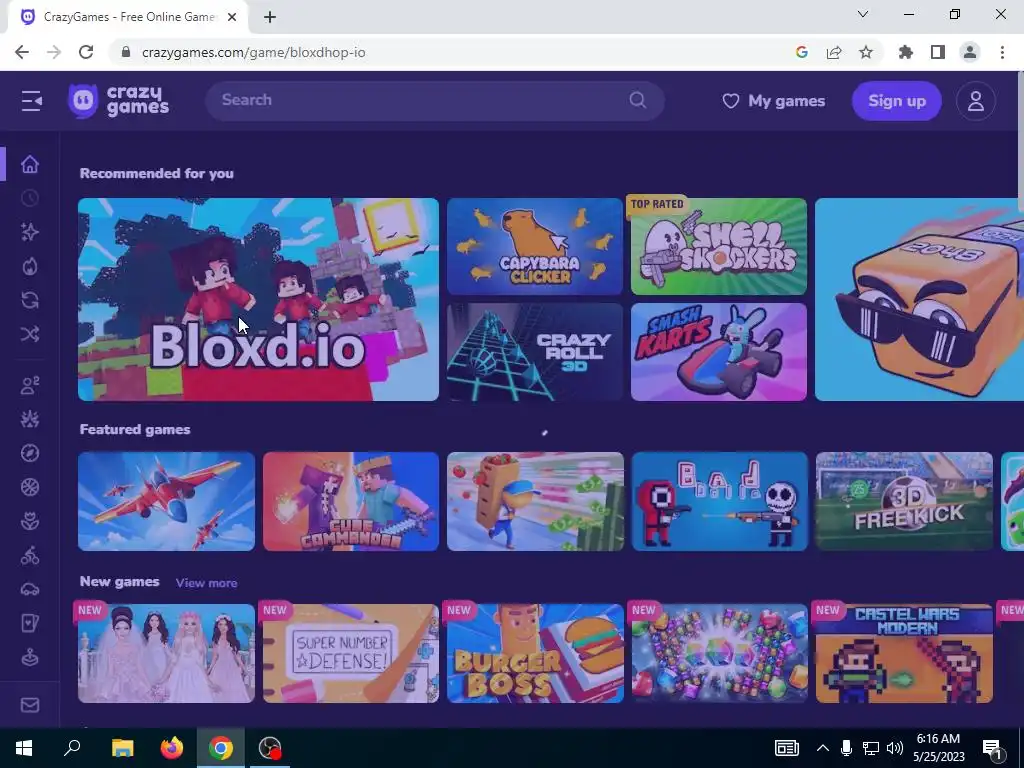Open Windows taskbar search
The image size is (1024, 768).
pyautogui.click(x=72, y=748)
